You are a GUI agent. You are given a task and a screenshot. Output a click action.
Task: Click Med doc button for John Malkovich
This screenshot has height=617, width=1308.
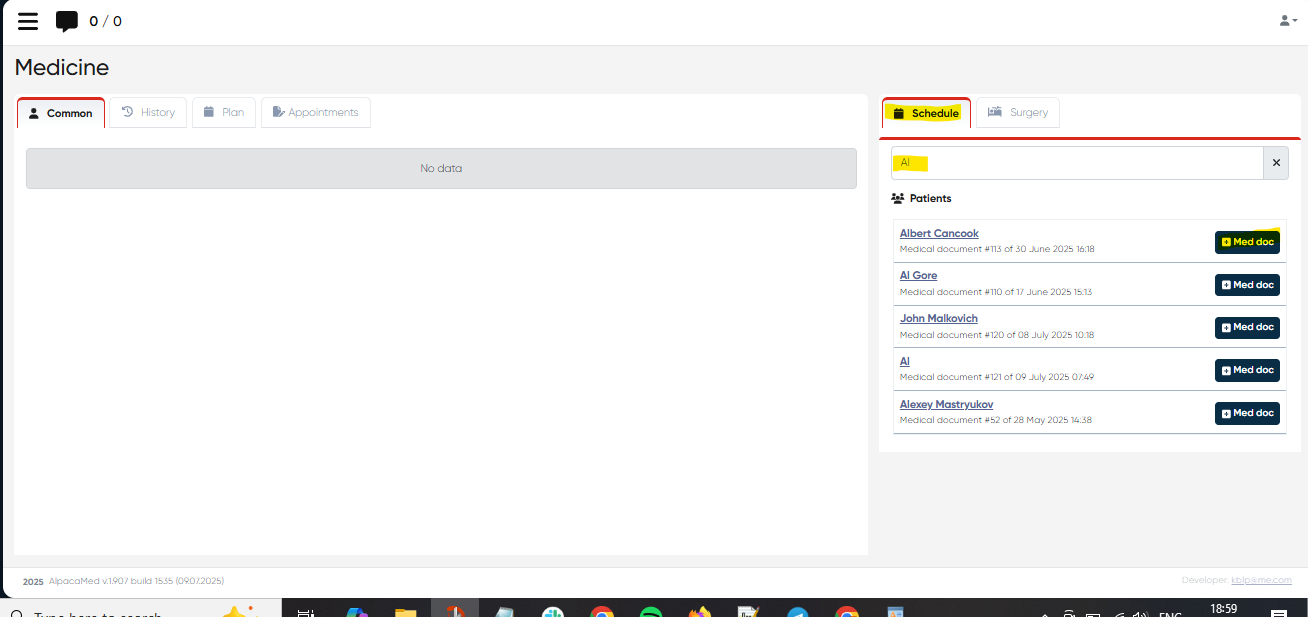click(x=1247, y=327)
